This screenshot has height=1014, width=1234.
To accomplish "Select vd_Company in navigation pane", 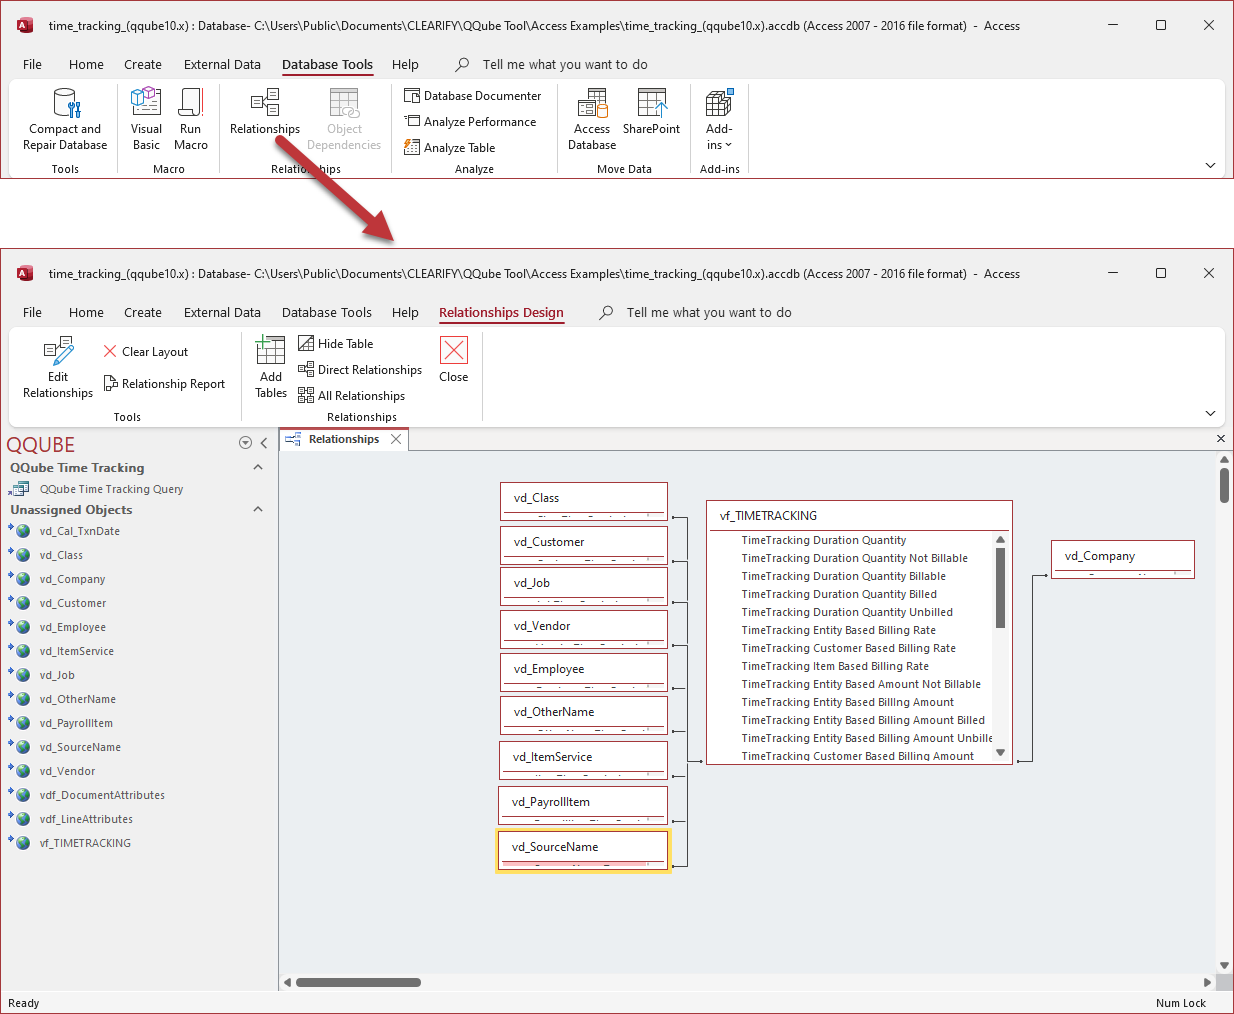I will [72, 579].
